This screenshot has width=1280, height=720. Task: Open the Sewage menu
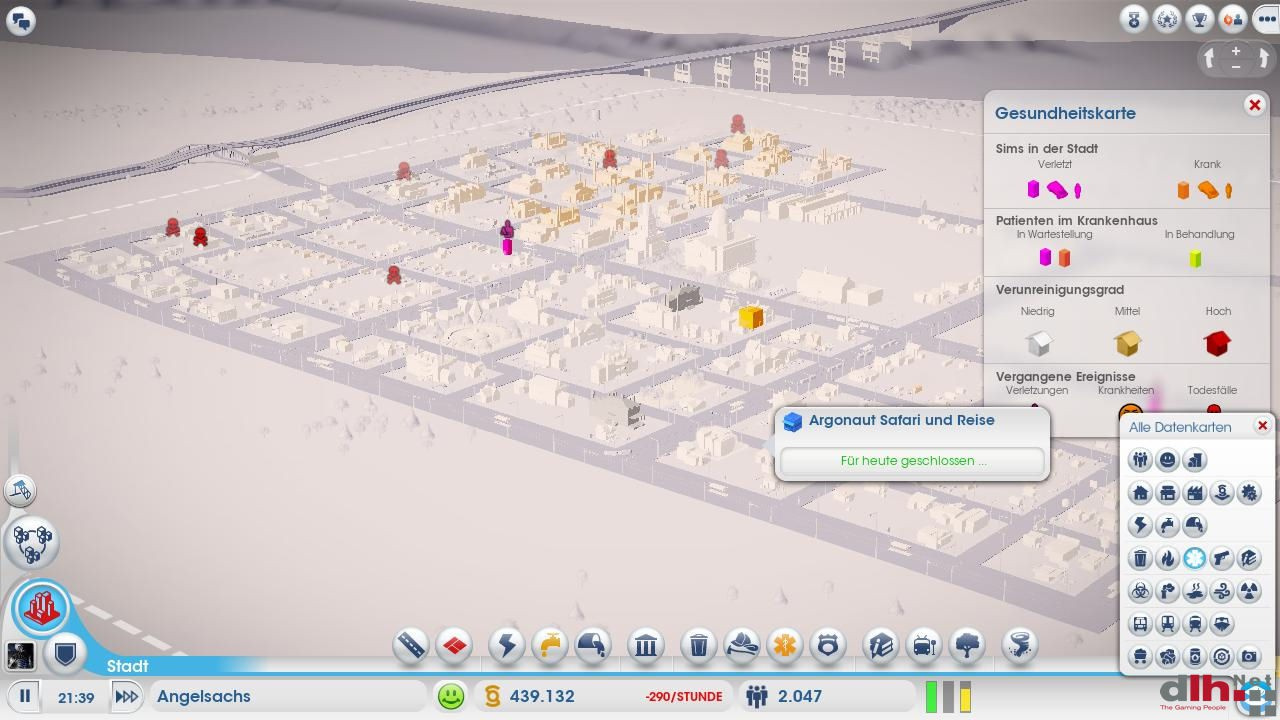(593, 646)
